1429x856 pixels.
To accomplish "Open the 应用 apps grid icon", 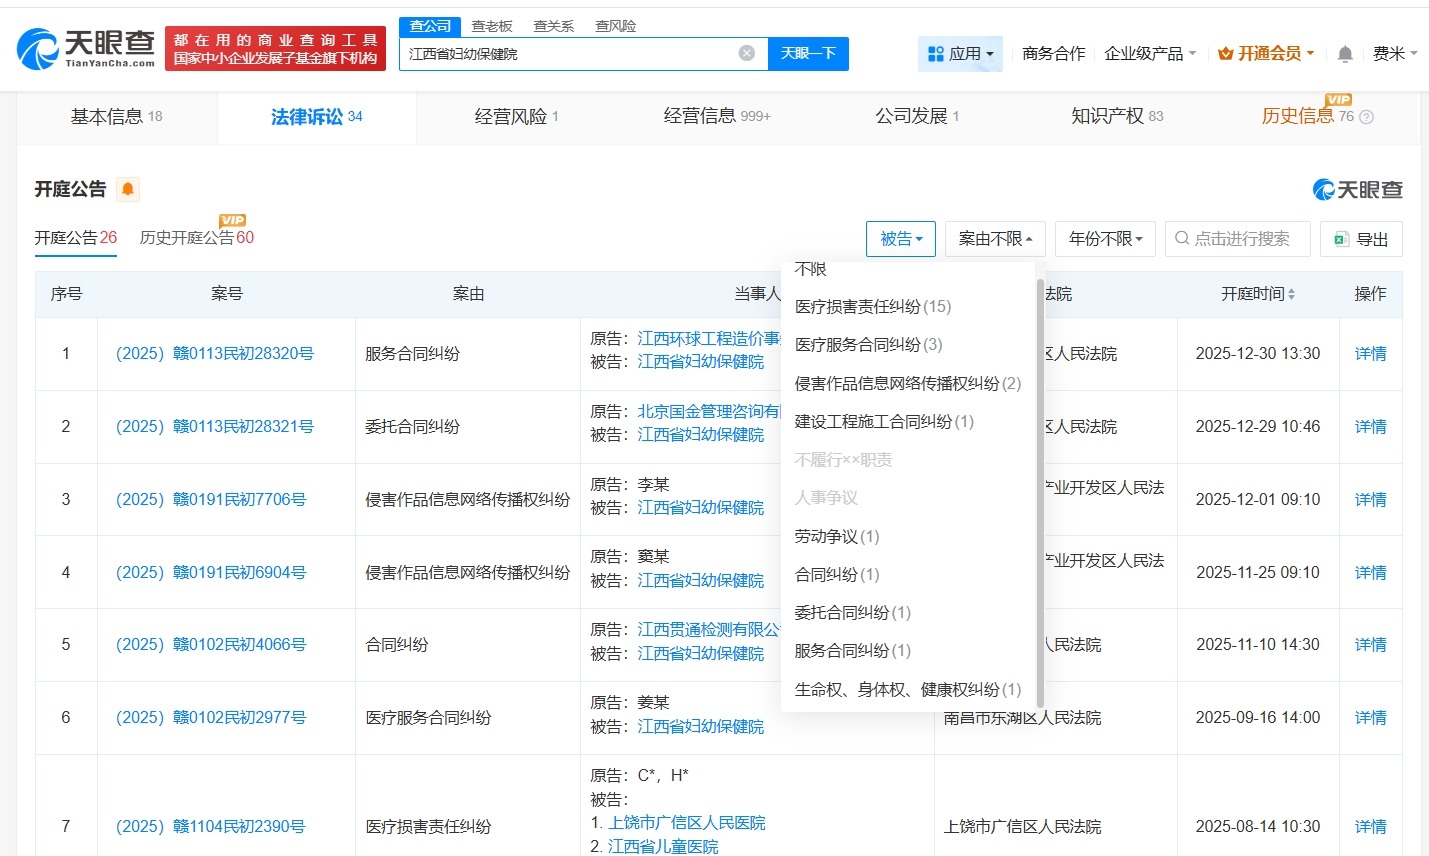I will 938,53.
